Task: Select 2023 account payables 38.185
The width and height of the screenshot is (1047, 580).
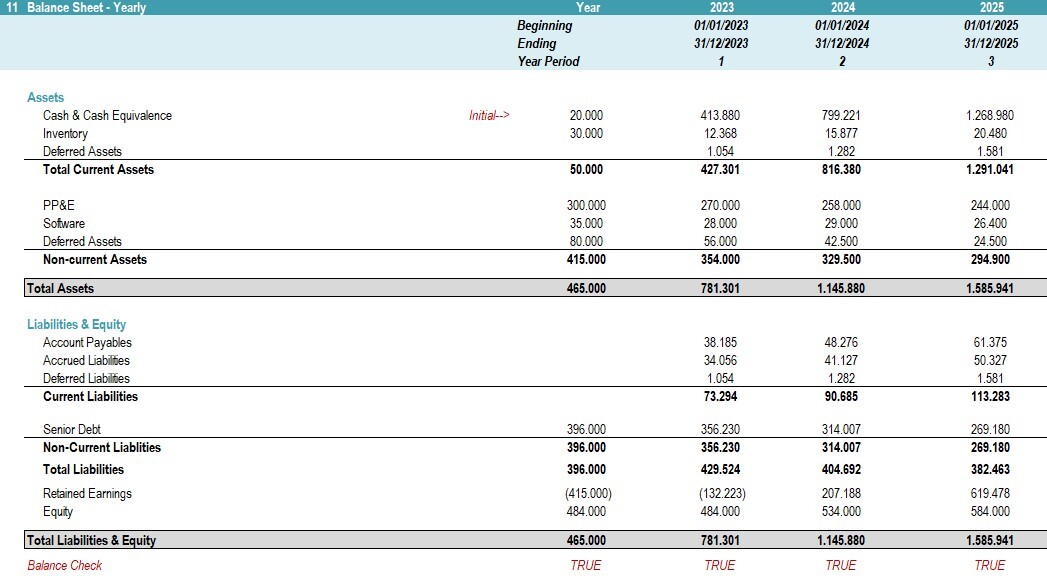Action: [720, 342]
